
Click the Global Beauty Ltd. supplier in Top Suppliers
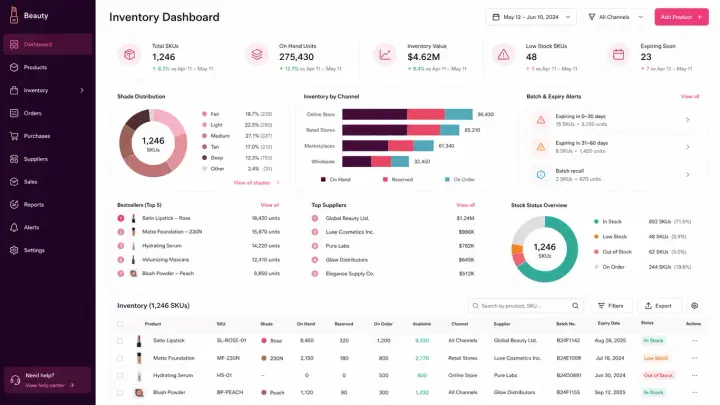(347, 219)
